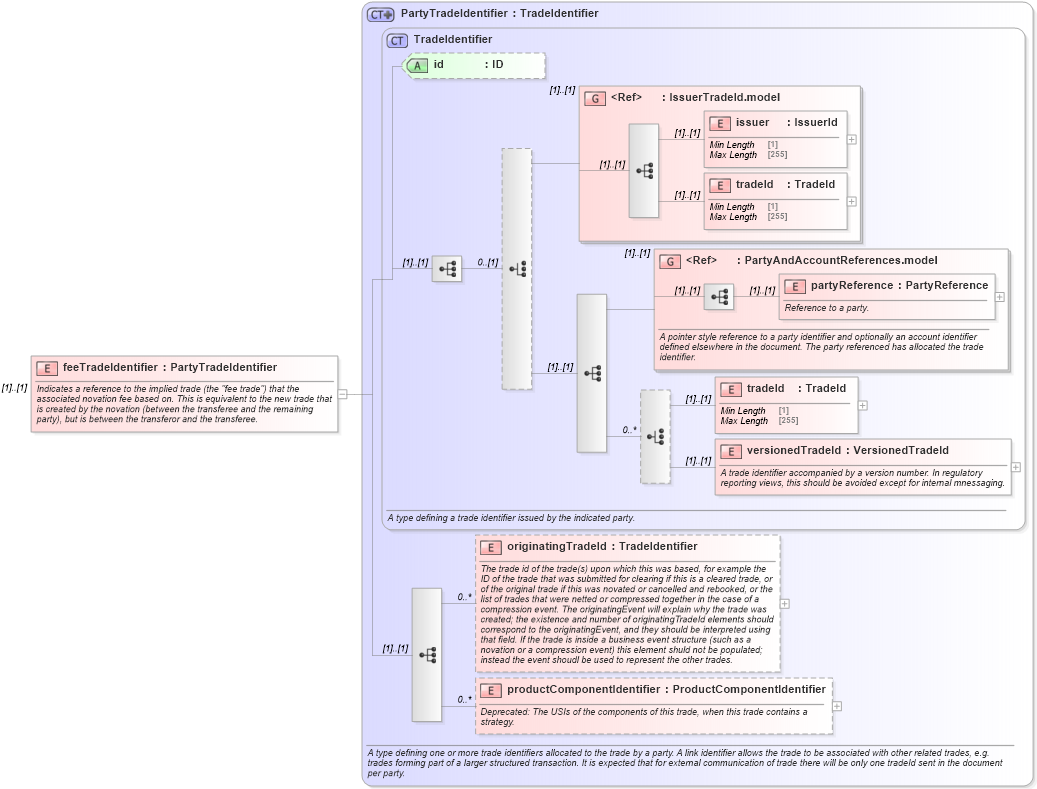Select the dashed 0..1 choice compositor
This screenshot has height=789, width=1037.
coord(517,269)
